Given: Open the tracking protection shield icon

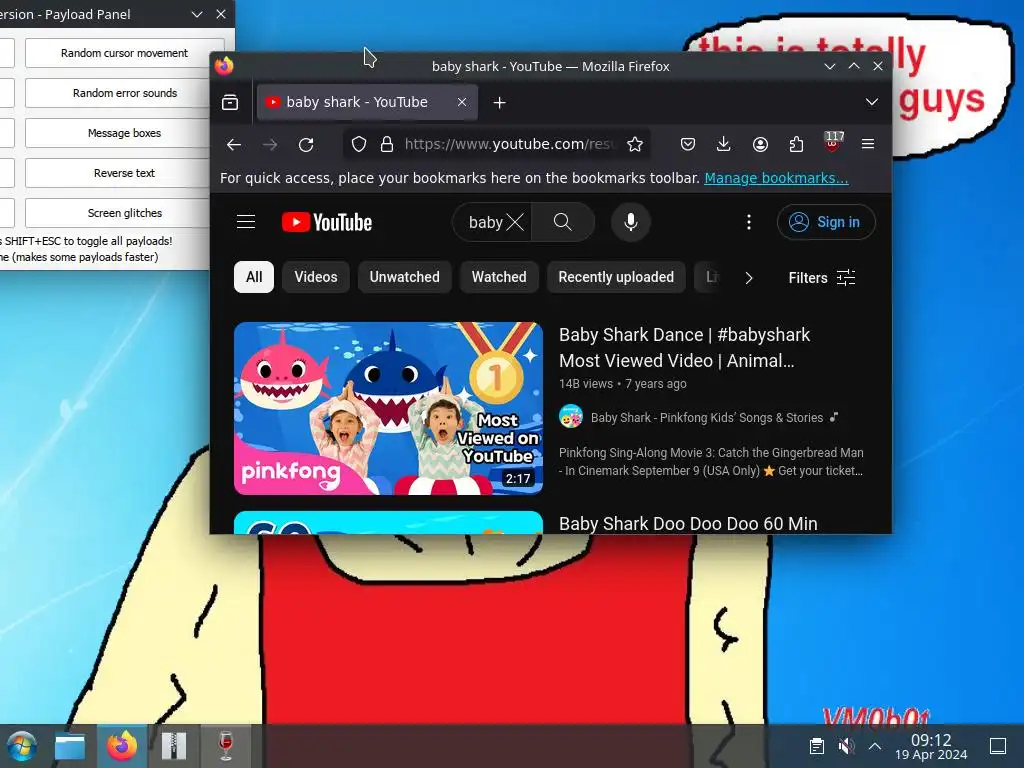Looking at the screenshot, I should [x=359, y=144].
